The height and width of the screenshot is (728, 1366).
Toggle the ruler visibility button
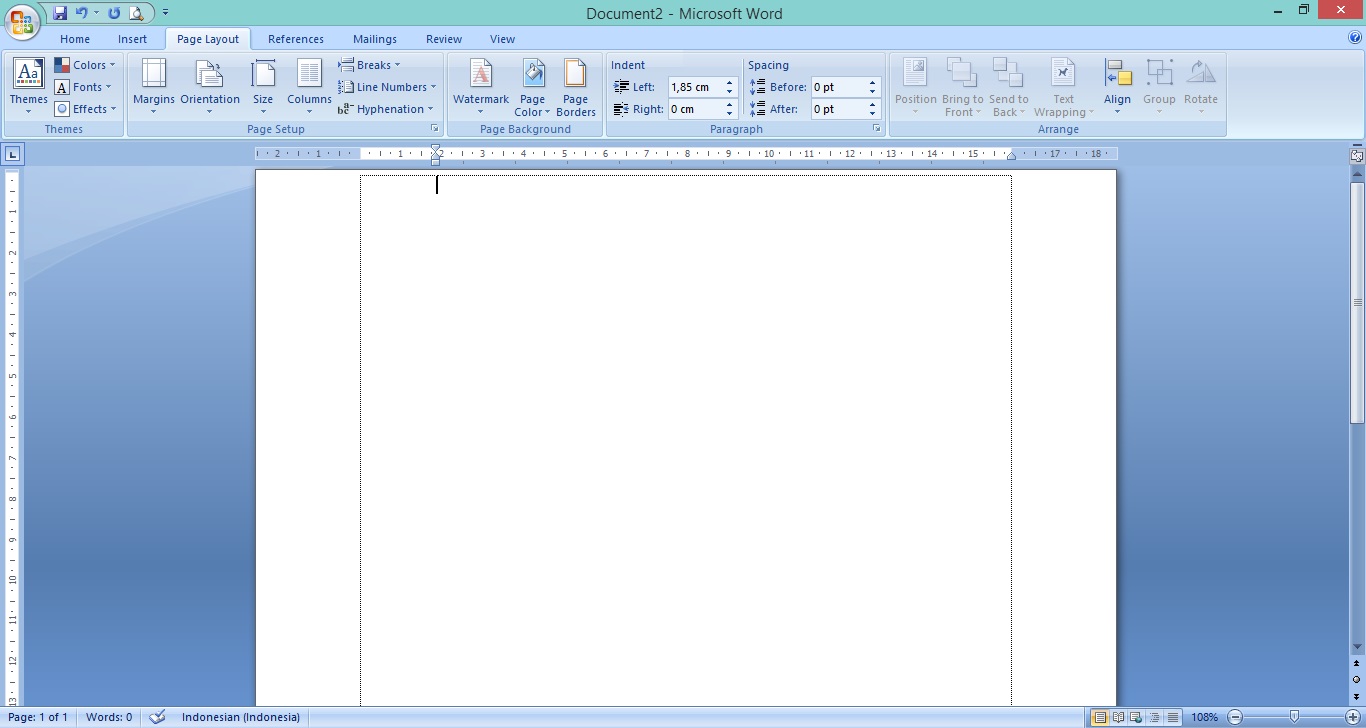click(1357, 155)
